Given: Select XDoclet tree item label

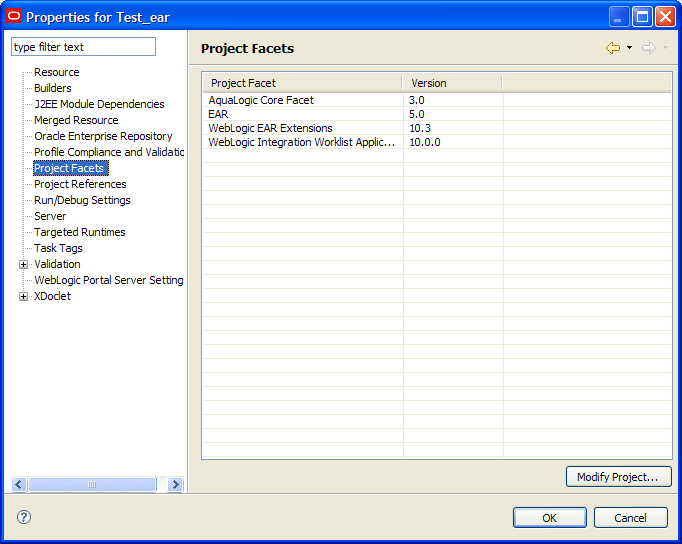Looking at the screenshot, I should 52,297.
